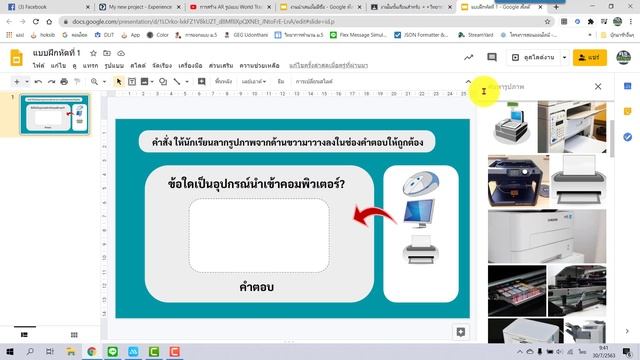Click the mouse picture on the slide

(421, 183)
